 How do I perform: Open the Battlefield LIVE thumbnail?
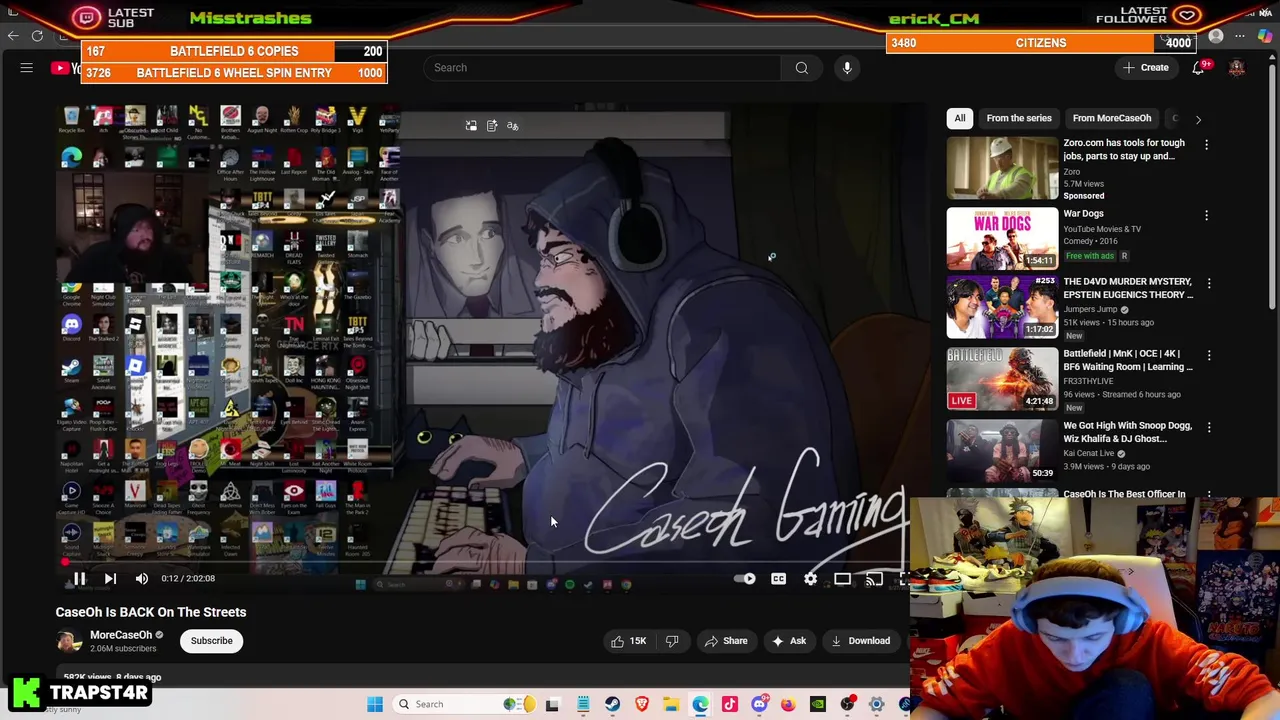tap(1002, 379)
